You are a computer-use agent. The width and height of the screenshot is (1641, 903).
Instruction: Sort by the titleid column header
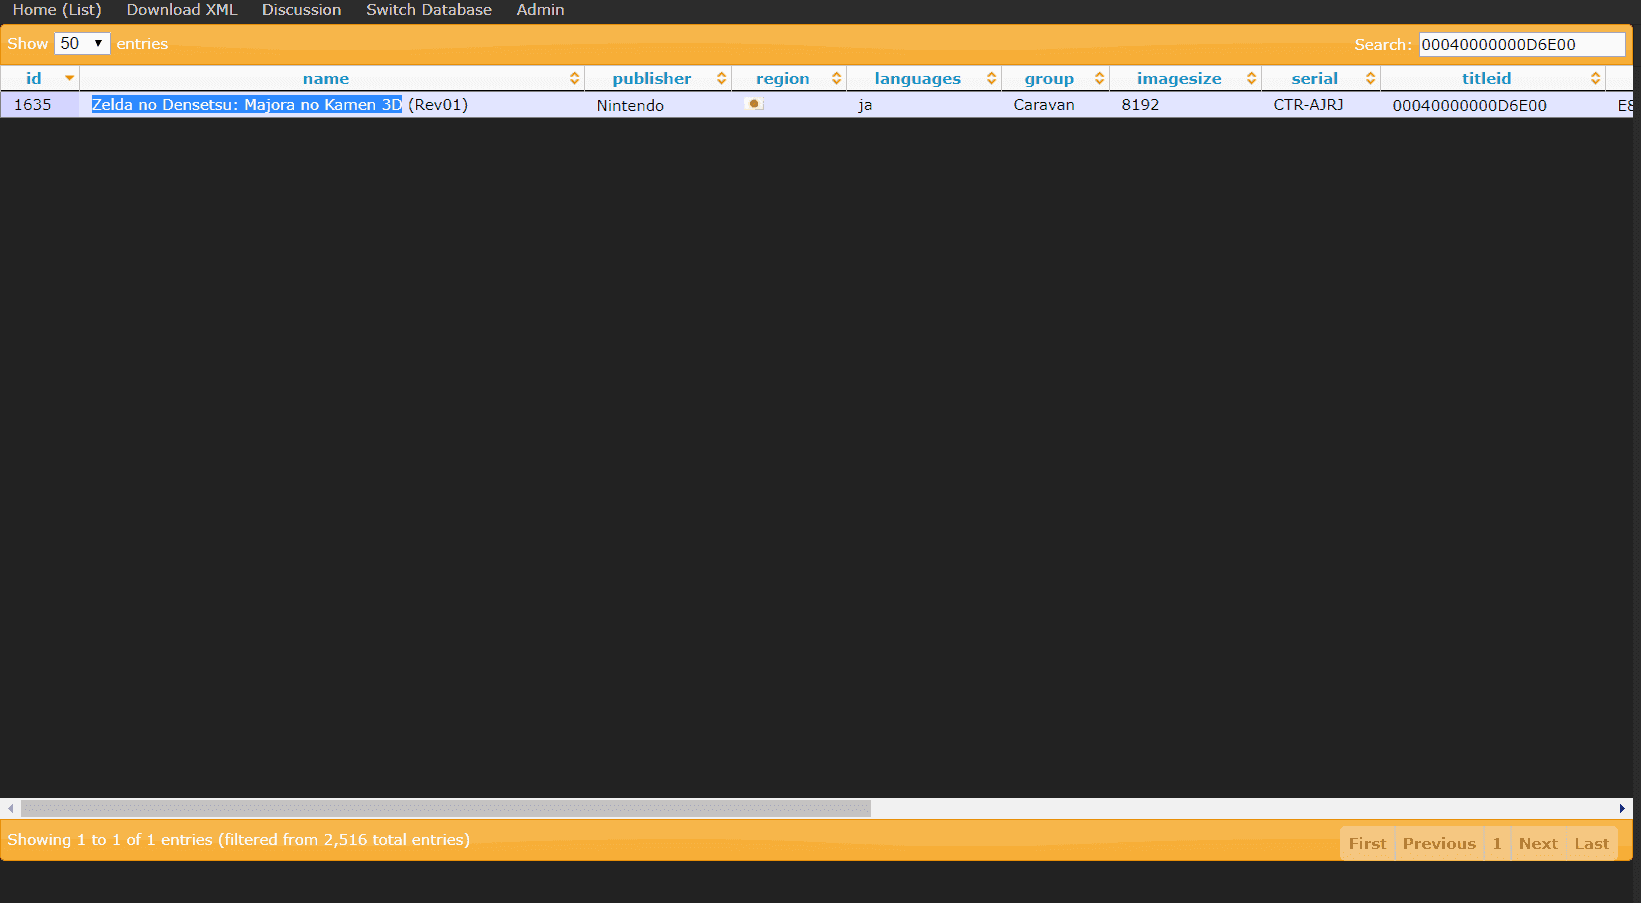coord(1493,78)
